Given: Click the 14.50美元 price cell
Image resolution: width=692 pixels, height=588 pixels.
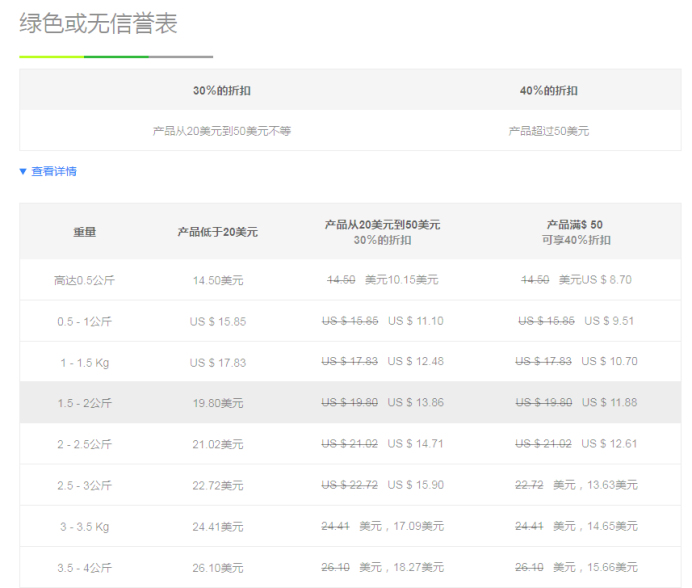Looking at the screenshot, I should click(218, 280).
